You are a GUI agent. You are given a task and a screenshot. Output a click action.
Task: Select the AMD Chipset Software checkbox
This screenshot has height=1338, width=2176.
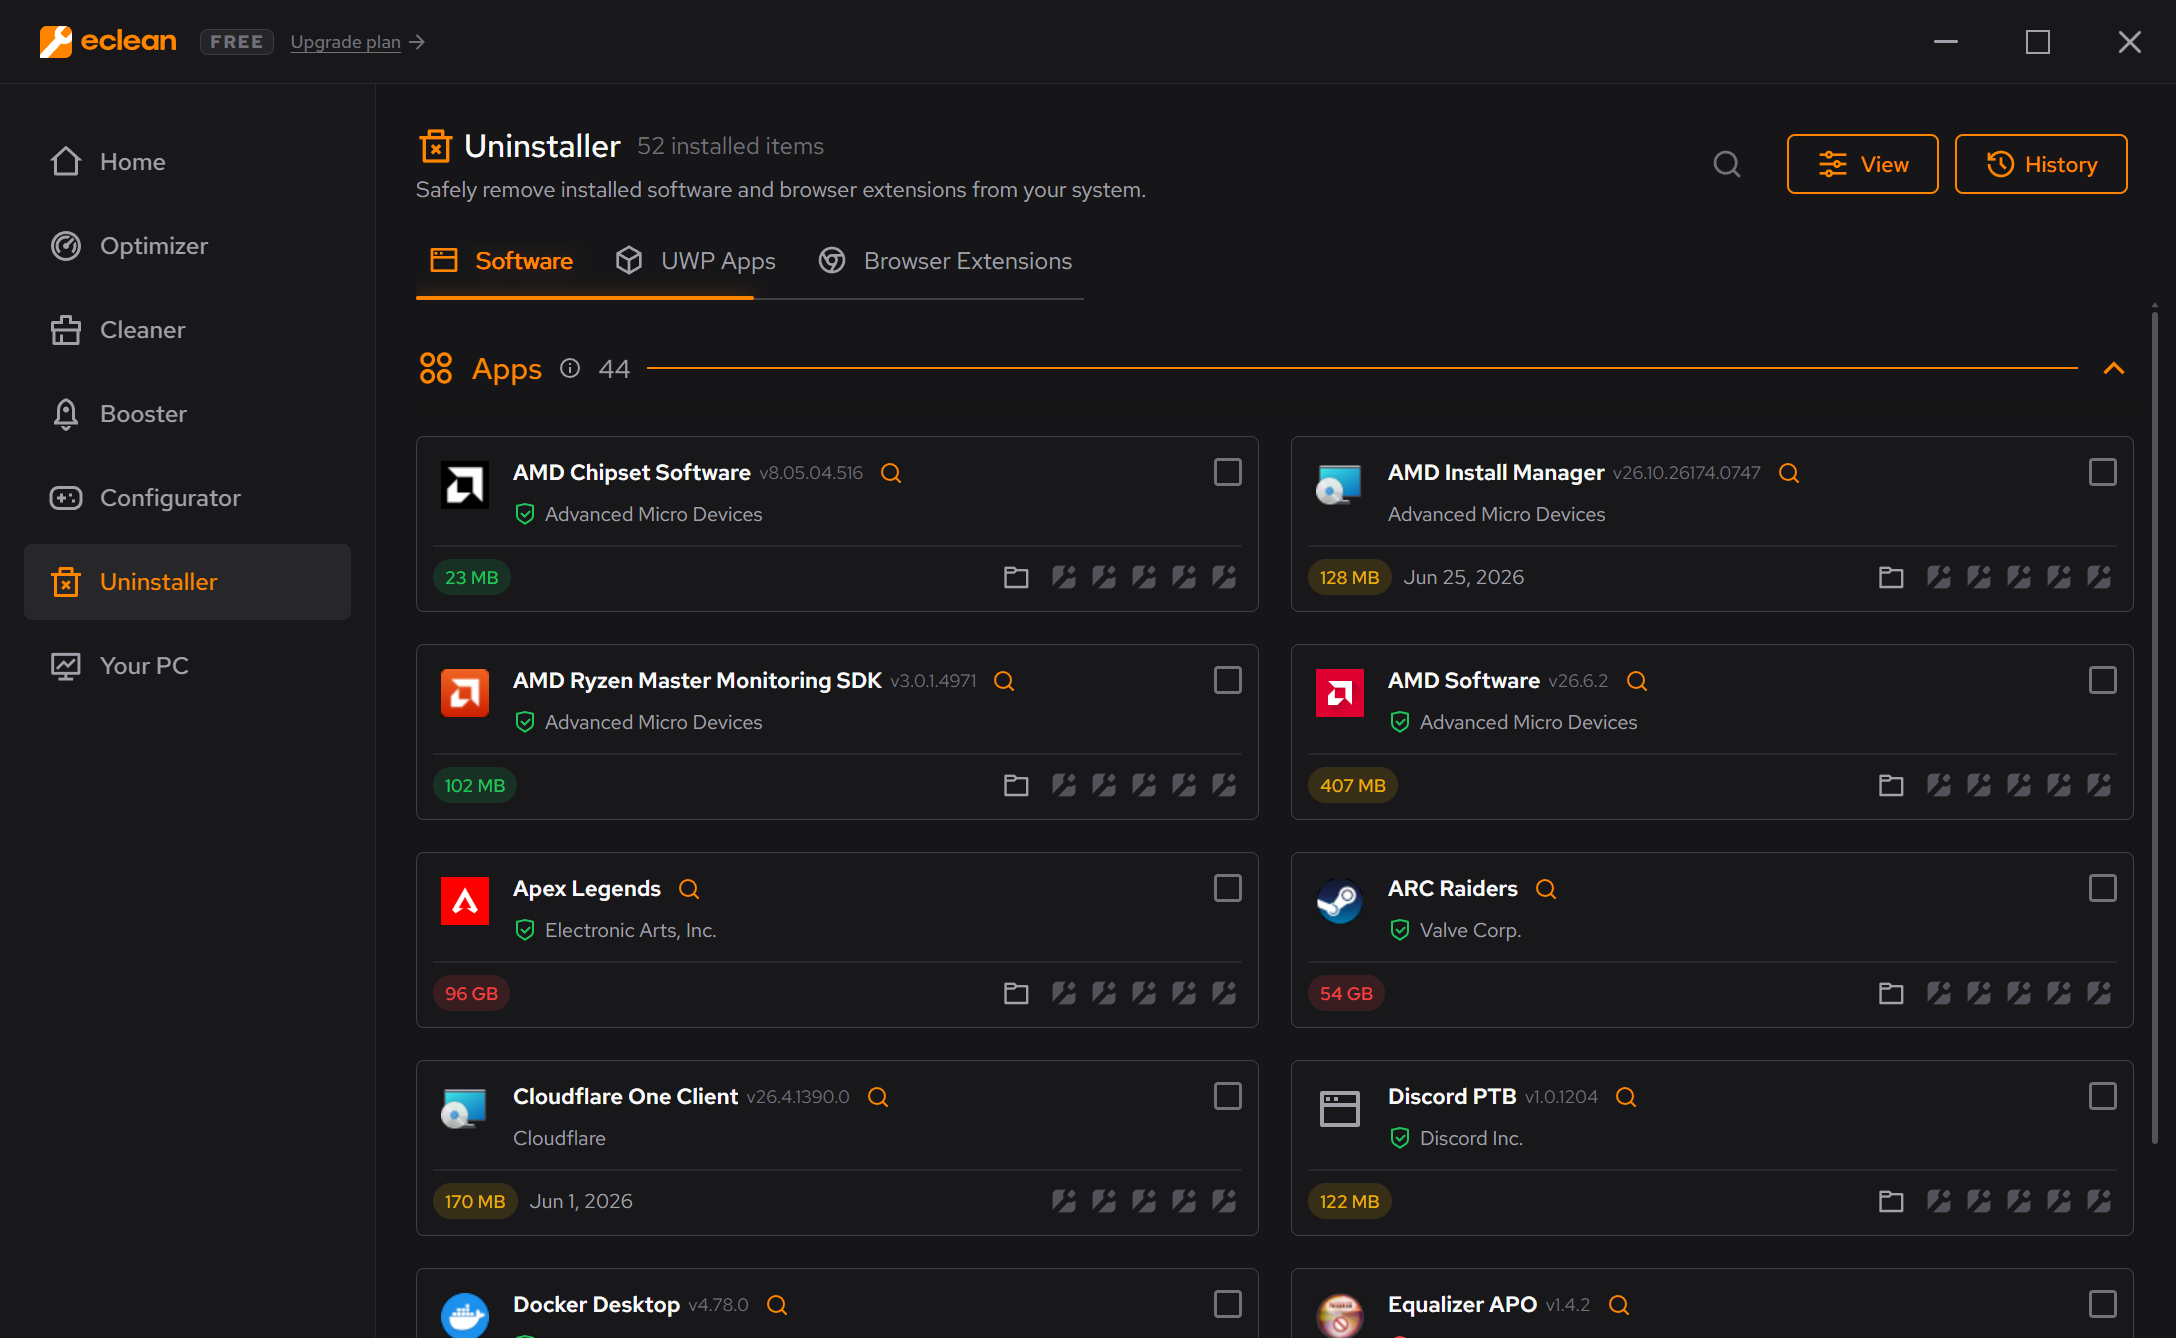coord(1228,472)
